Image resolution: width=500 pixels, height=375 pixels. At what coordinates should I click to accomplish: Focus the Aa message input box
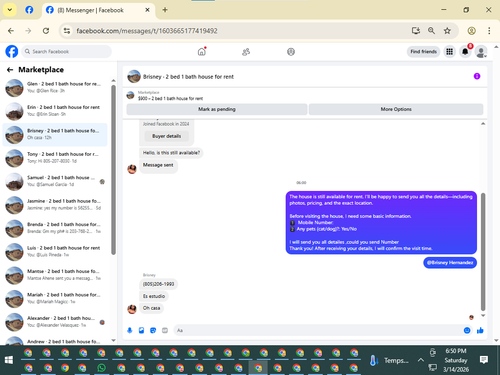[317, 330]
